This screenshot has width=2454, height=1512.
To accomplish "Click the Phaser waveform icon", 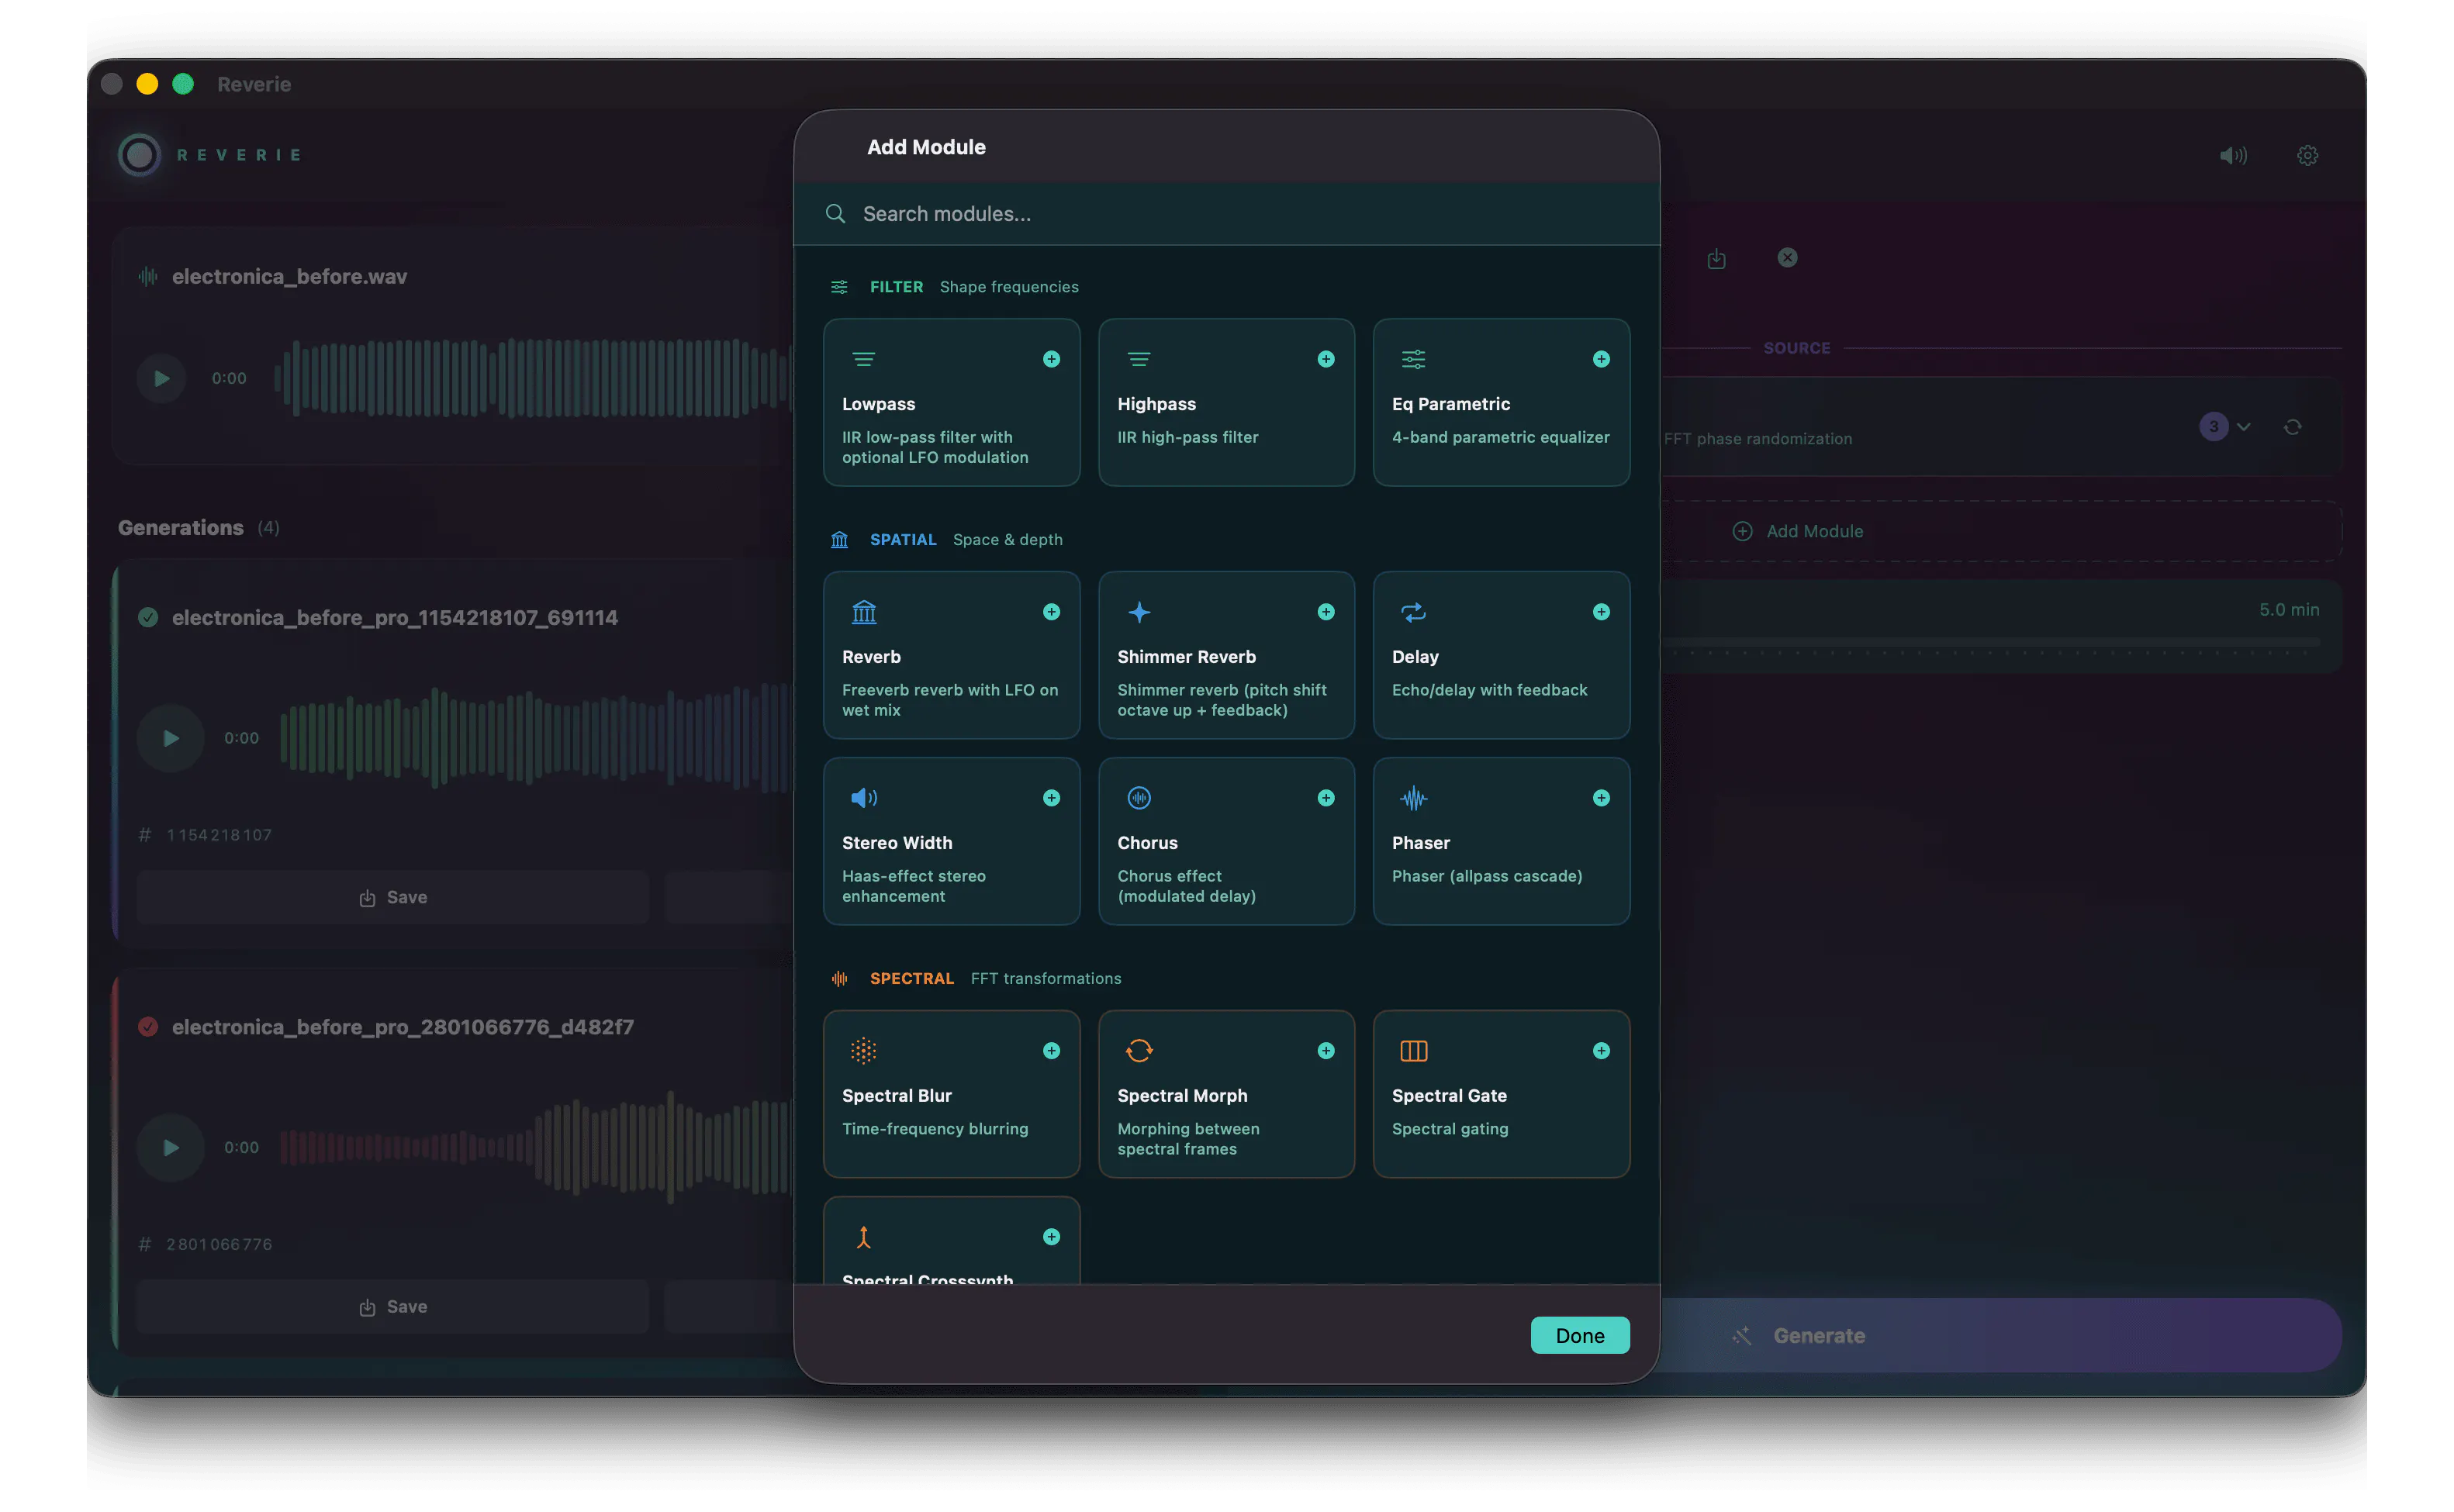I will tap(1413, 798).
